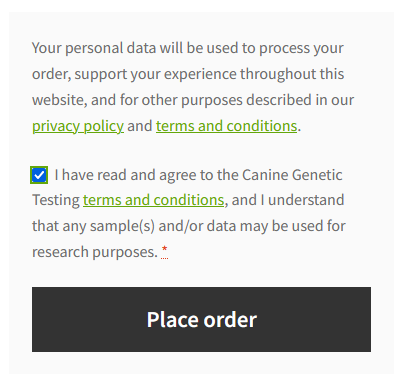Viewport: 402px width, 389px height.
Task: Click the word 'Testing' in the agreement label
Action: pos(56,201)
